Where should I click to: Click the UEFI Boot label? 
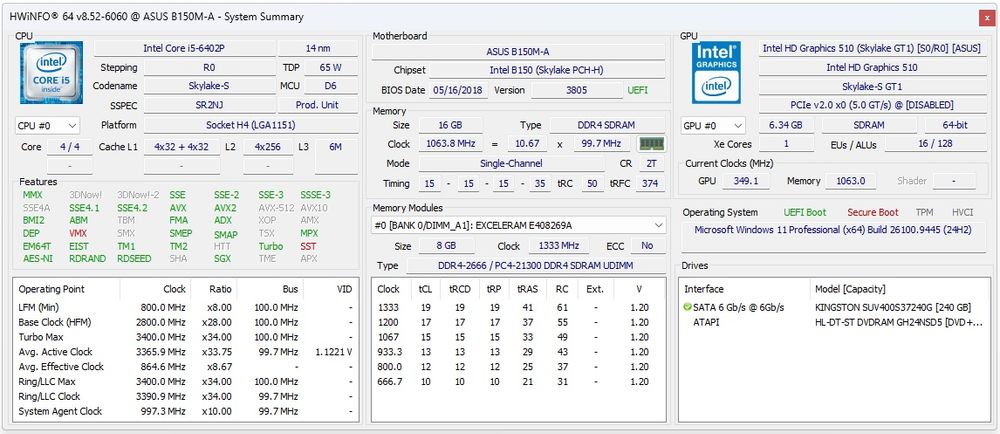tap(805, 213)
